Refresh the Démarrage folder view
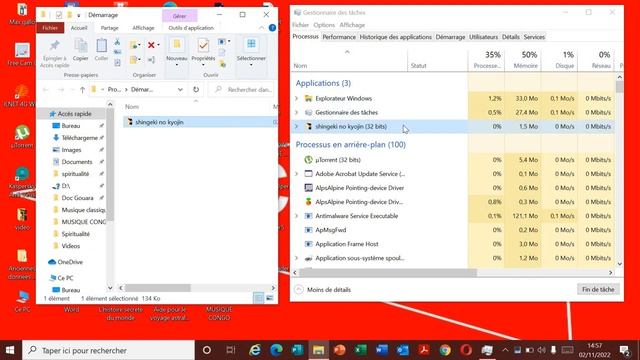Image resolution: width=640 pixels, height=360 pixels. (x=196, y=89)
